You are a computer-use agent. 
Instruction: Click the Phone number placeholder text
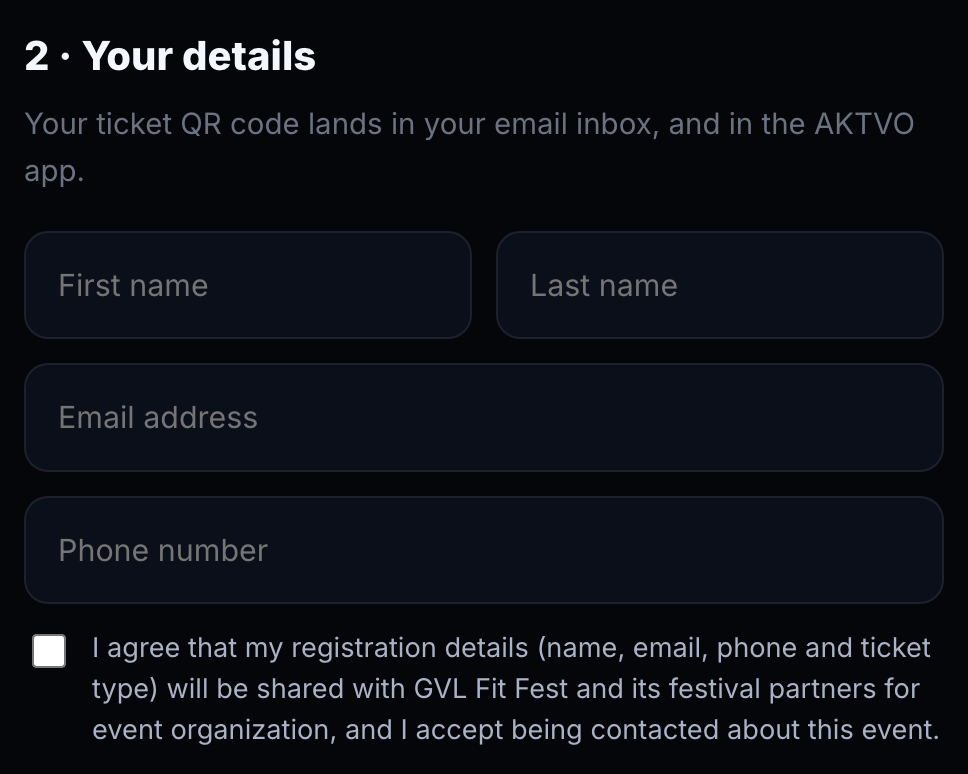pos(163,550)
